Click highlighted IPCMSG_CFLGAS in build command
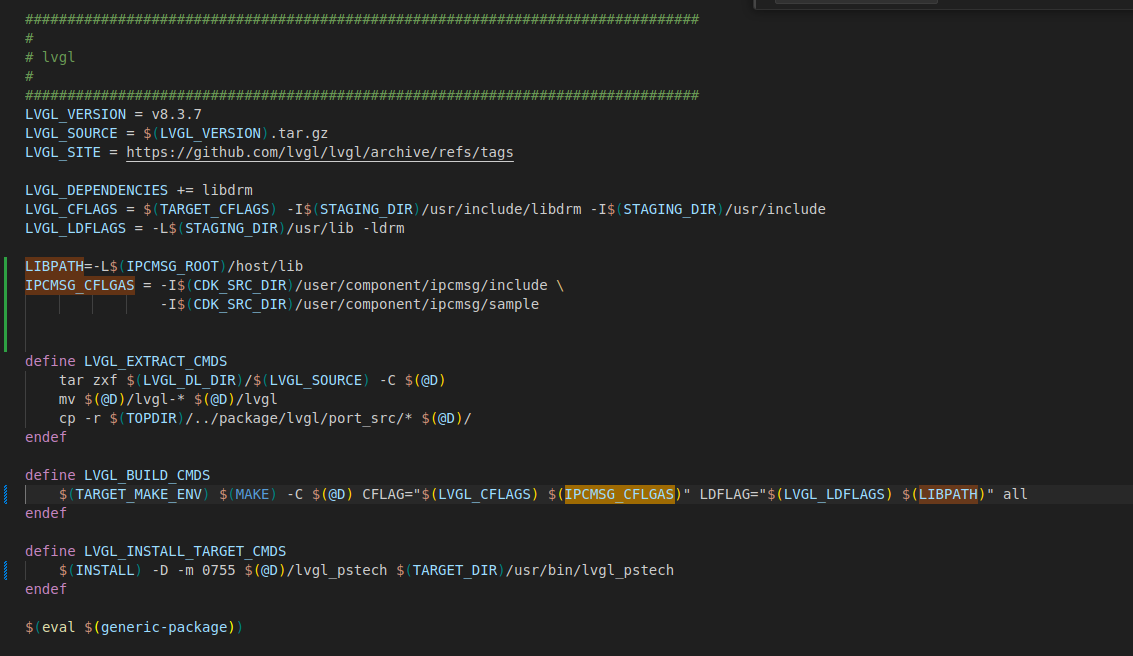 pyautogui.click(x=620, y=494)
